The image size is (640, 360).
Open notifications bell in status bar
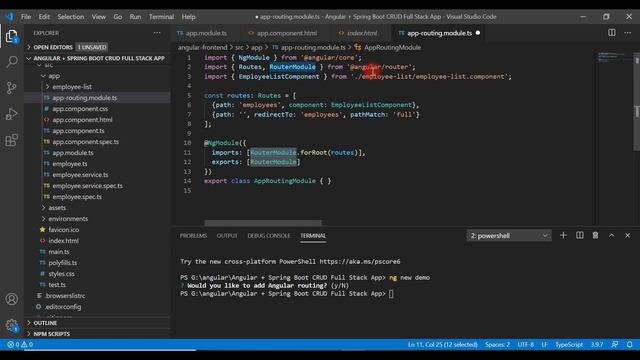[630, 344]
